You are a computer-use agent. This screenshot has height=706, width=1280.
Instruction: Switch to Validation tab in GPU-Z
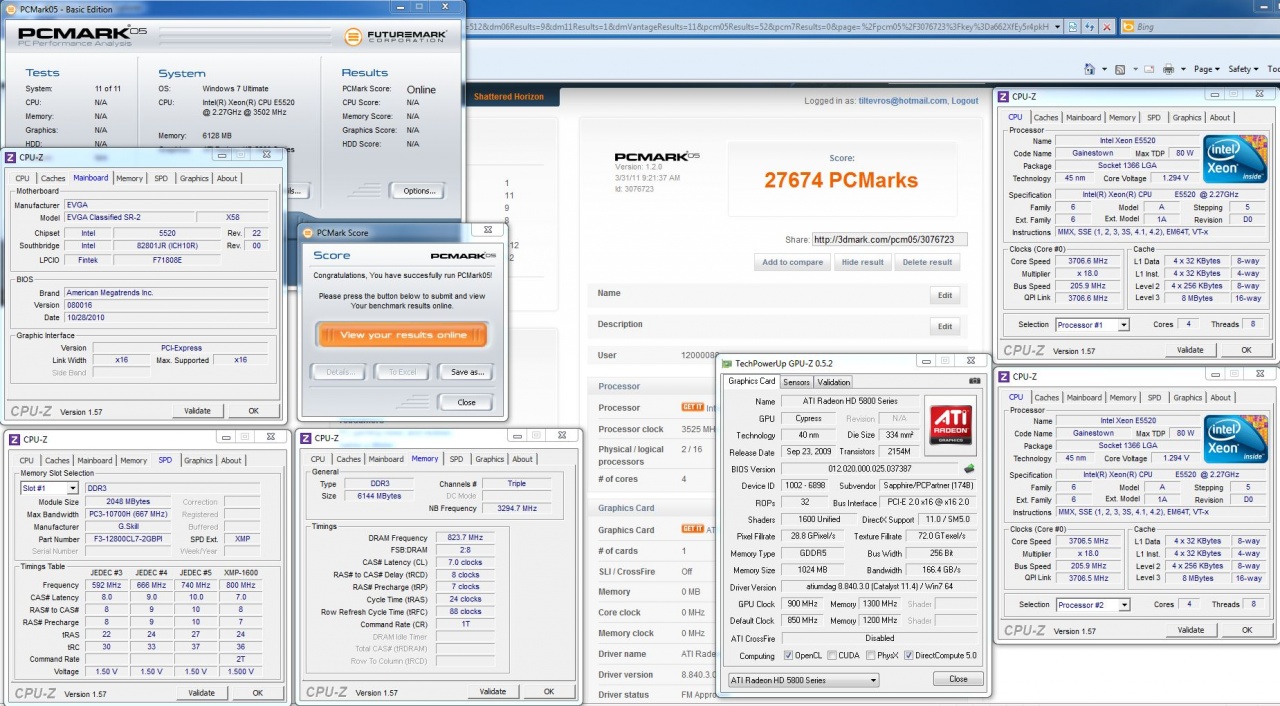(833, 382)
